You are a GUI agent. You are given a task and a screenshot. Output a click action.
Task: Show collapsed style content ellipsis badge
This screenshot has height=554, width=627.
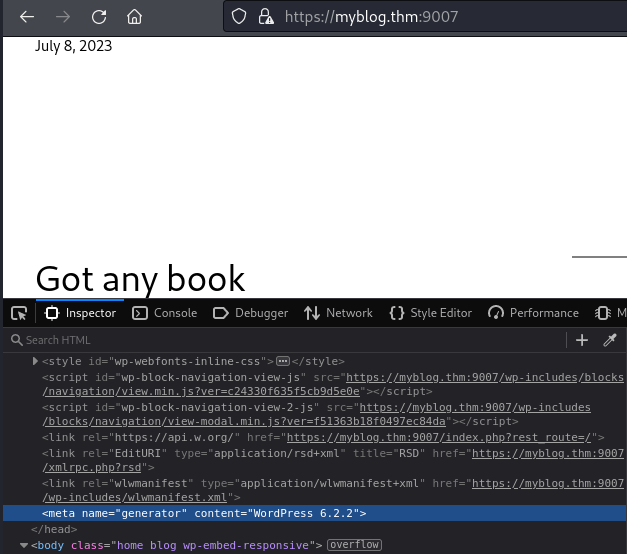283,361
